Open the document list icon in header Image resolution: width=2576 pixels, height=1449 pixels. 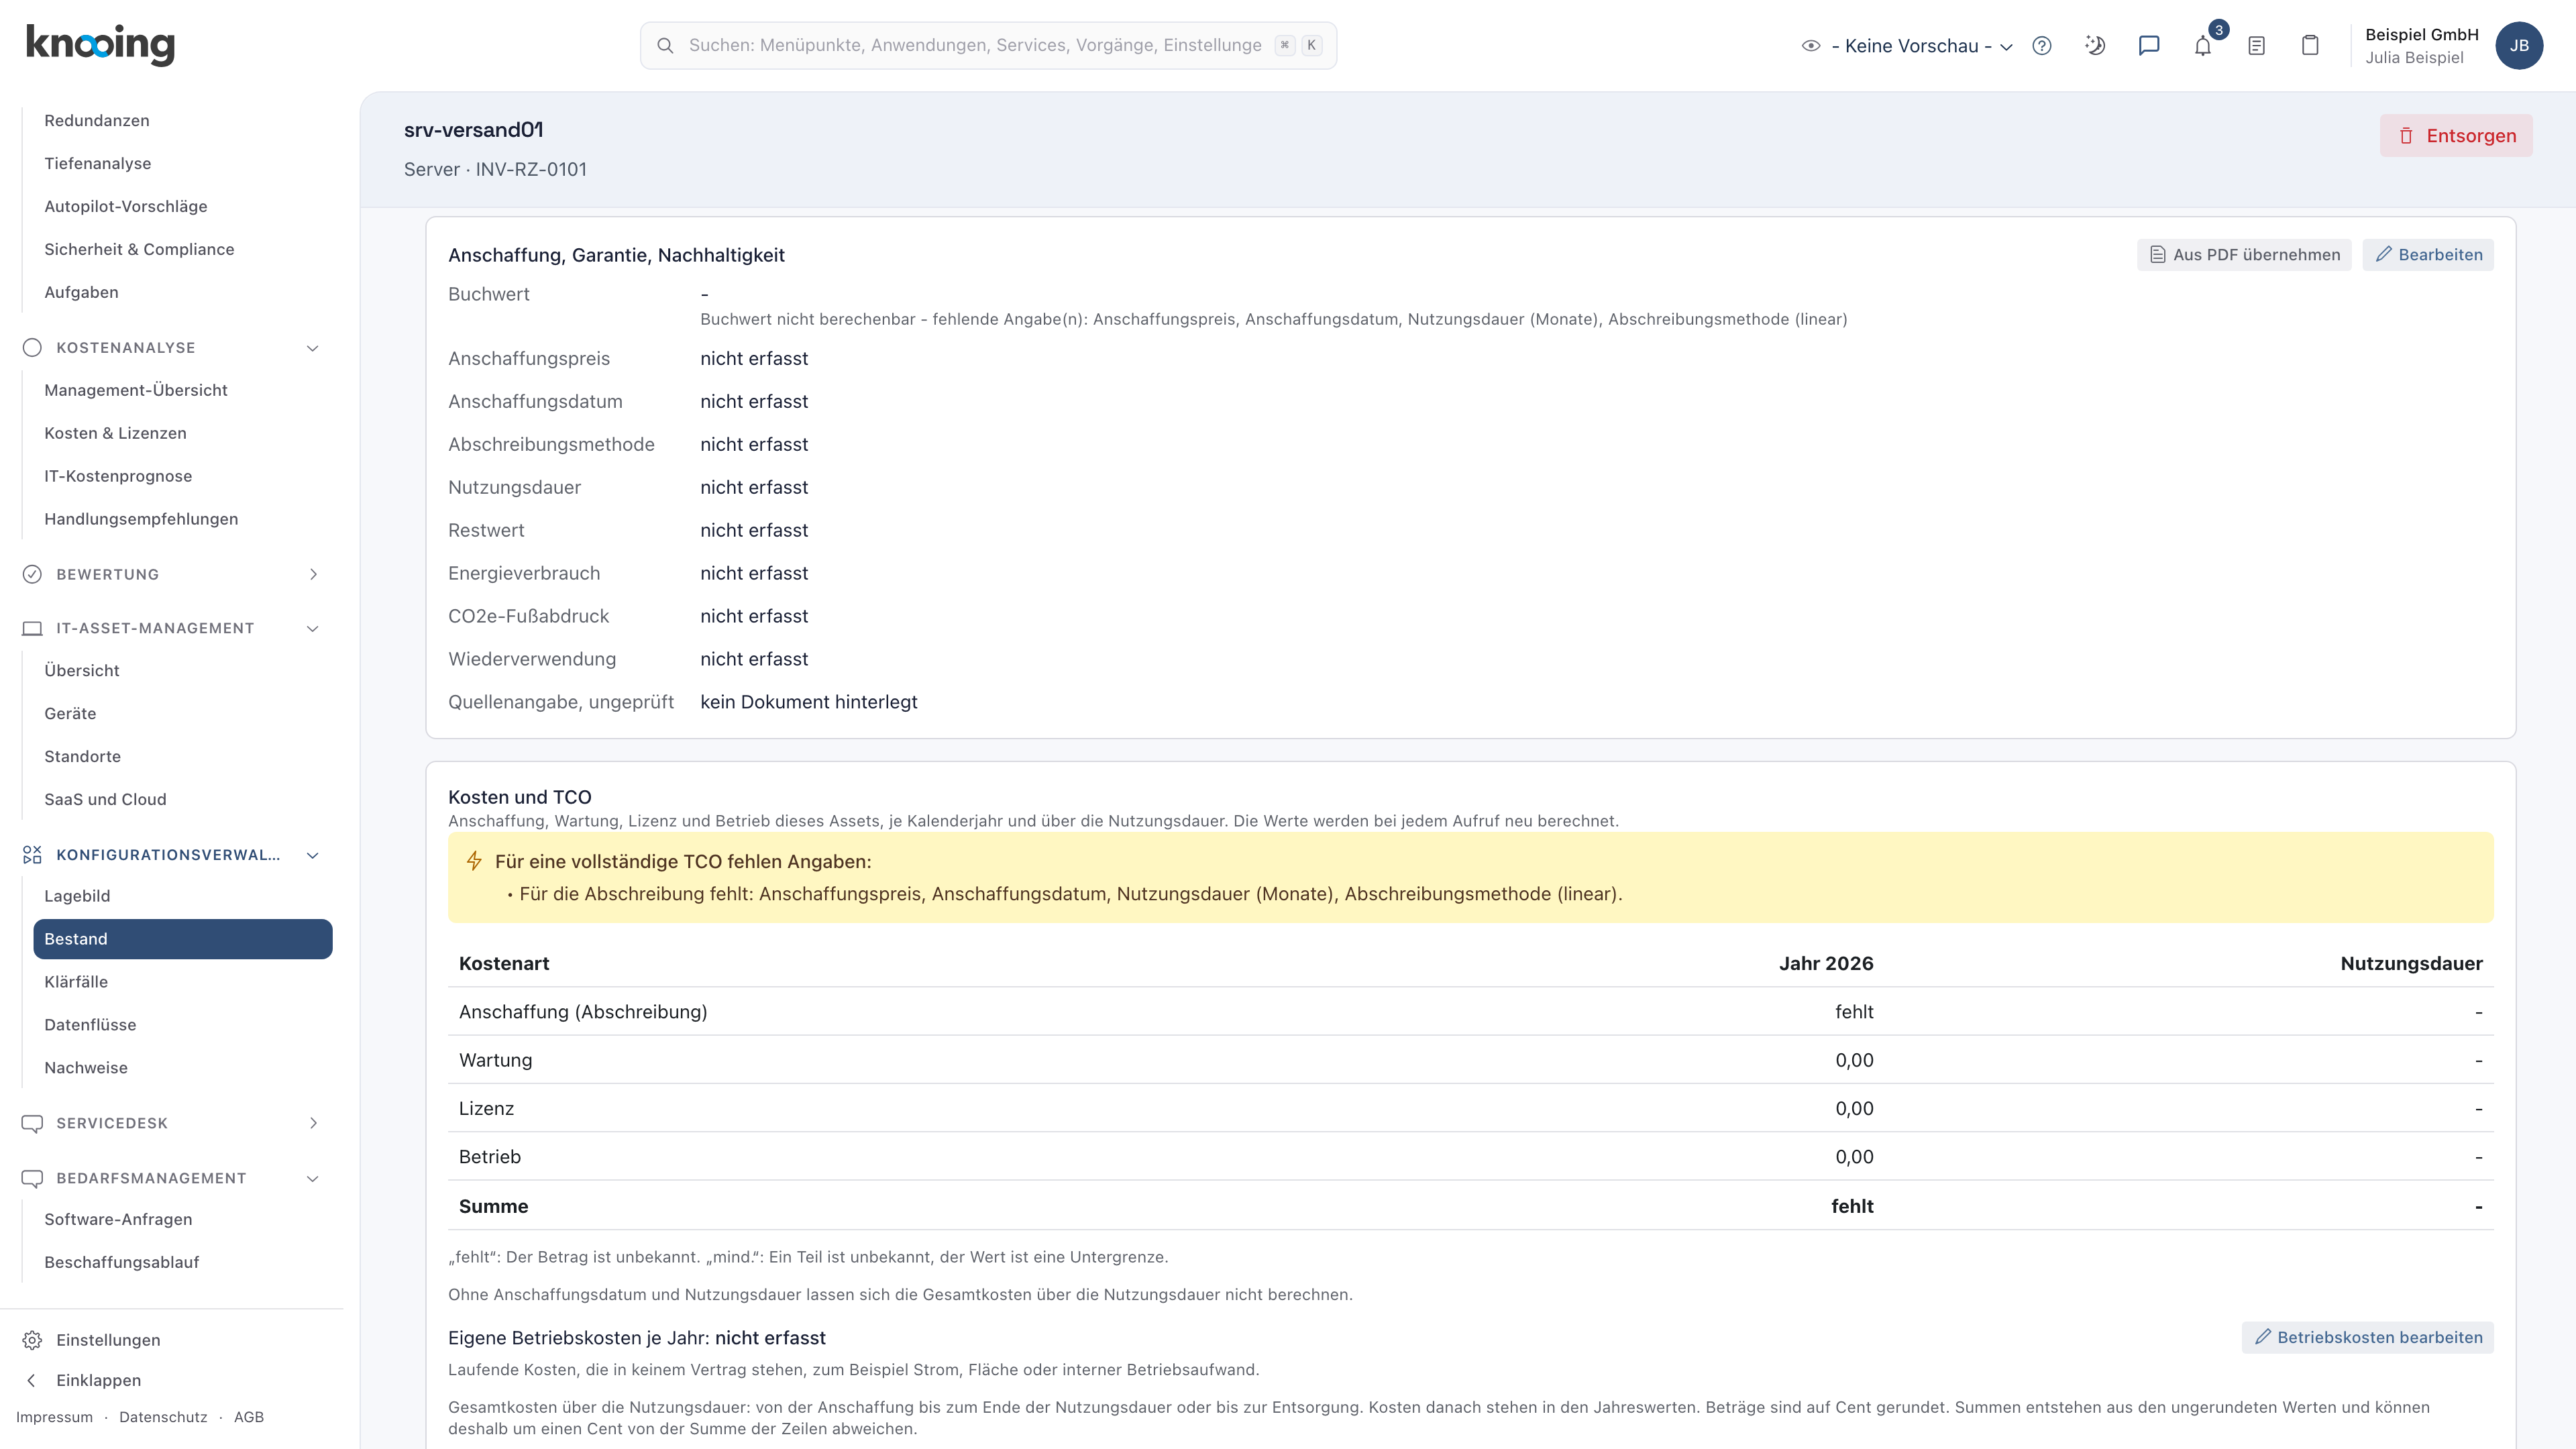pyautogui.click(x=2257, y=46)
